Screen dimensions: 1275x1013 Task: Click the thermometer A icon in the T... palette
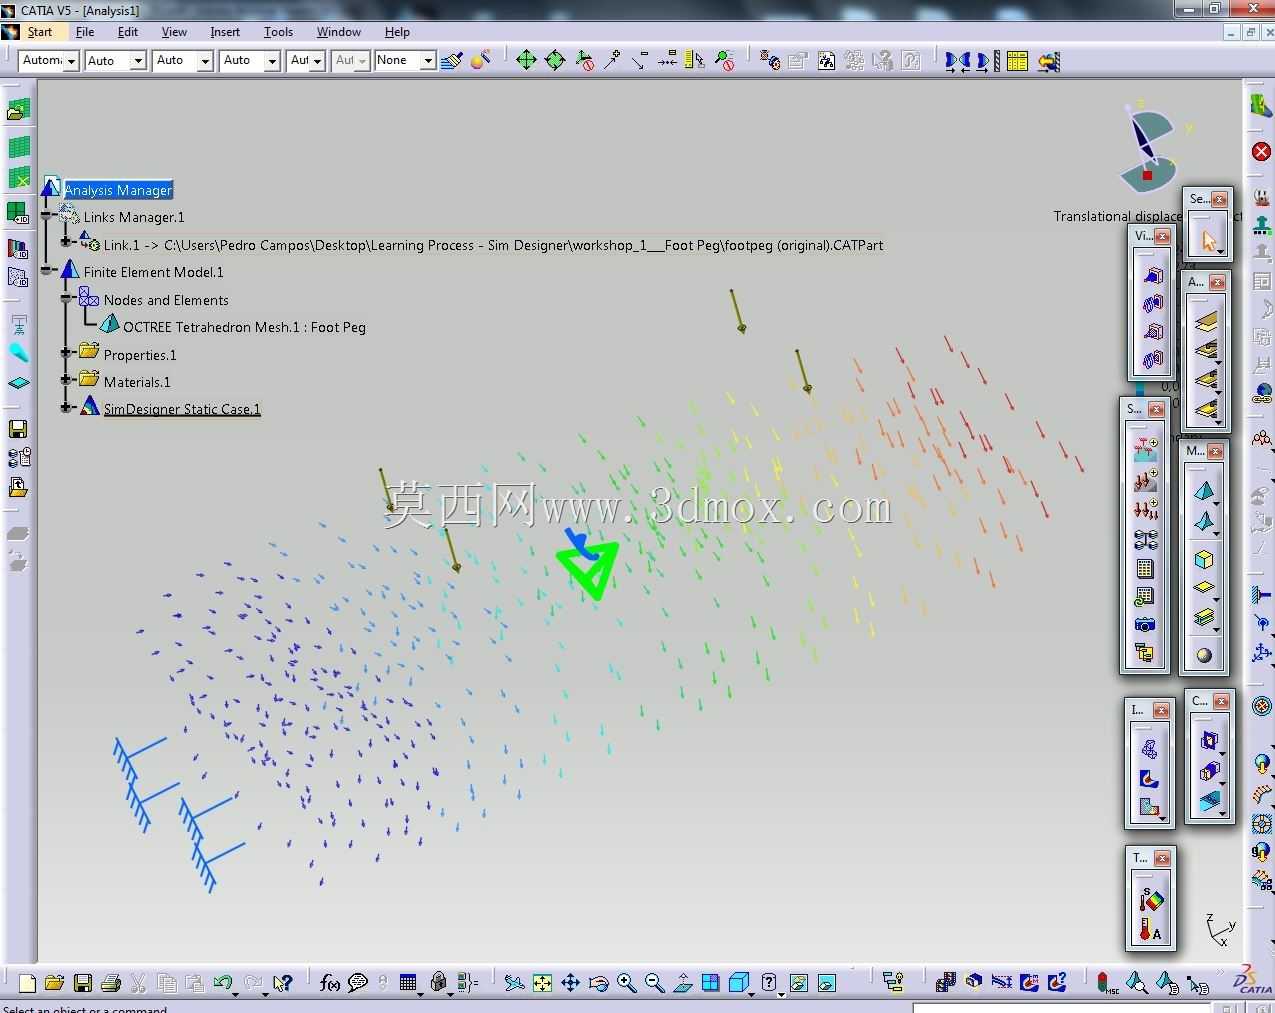(x=1150, y=931)
